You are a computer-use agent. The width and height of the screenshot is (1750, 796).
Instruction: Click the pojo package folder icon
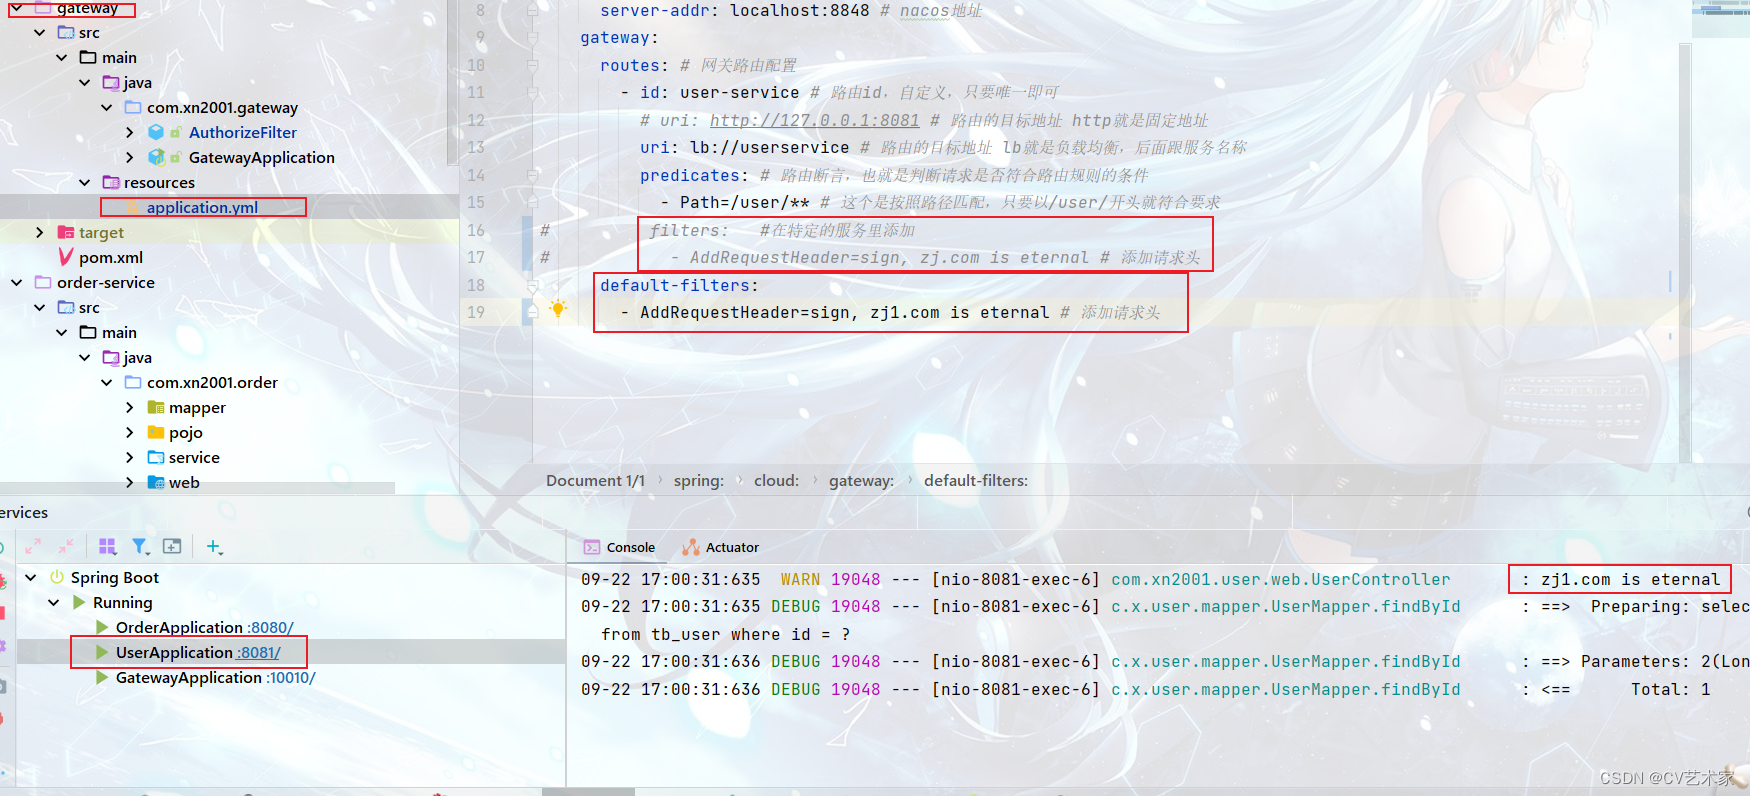click(156, 432)
